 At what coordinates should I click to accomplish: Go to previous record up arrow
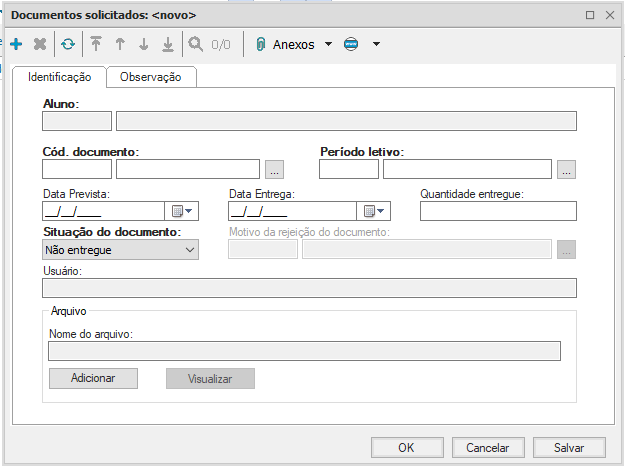pyautogui.click(x=120, y=44)
